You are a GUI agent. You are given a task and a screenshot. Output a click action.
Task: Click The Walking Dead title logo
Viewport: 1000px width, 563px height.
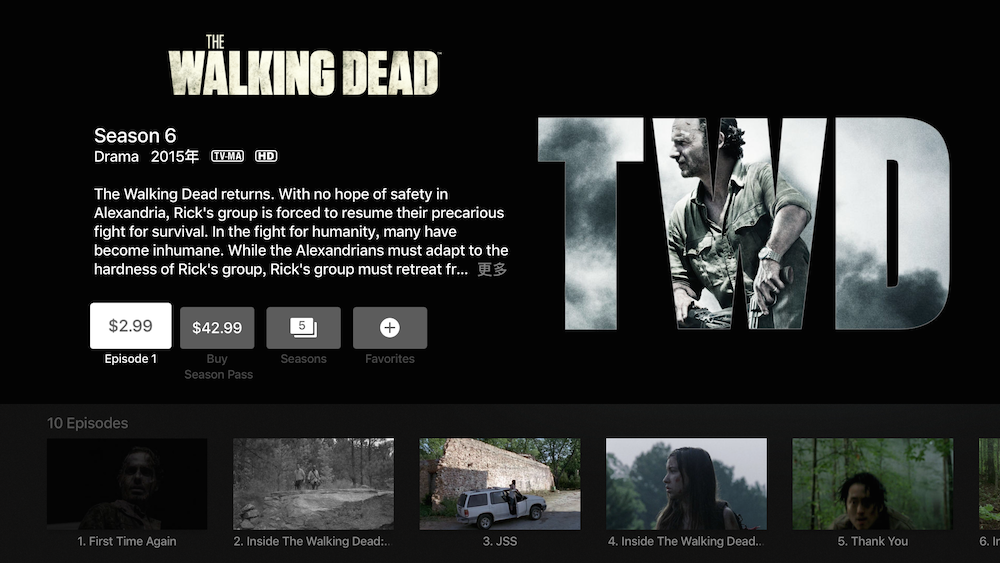point(304,66)
